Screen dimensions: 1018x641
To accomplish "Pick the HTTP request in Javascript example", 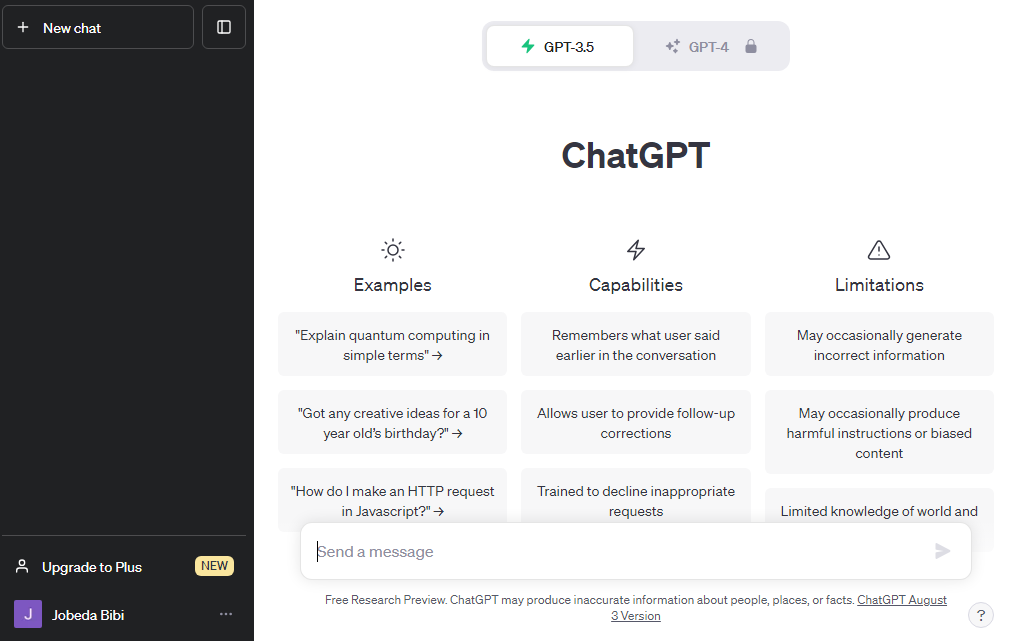I will [x=392, y=500].
